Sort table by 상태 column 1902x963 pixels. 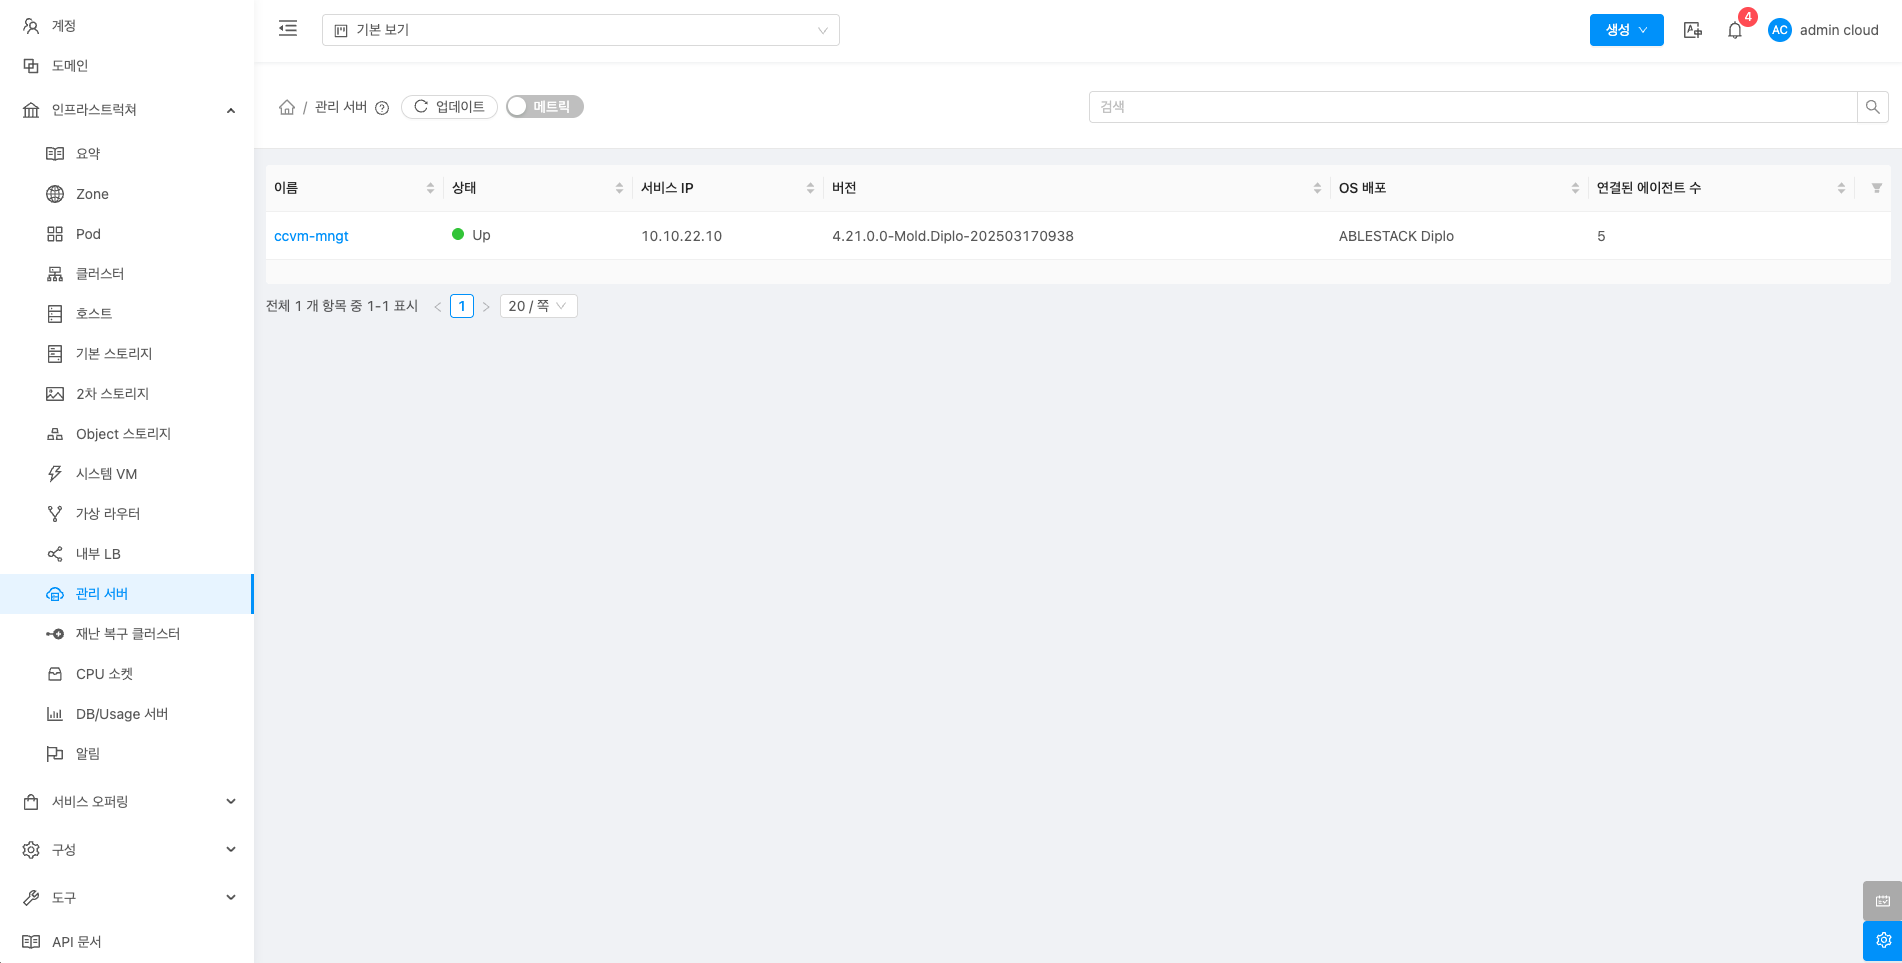tap(619, 188)
